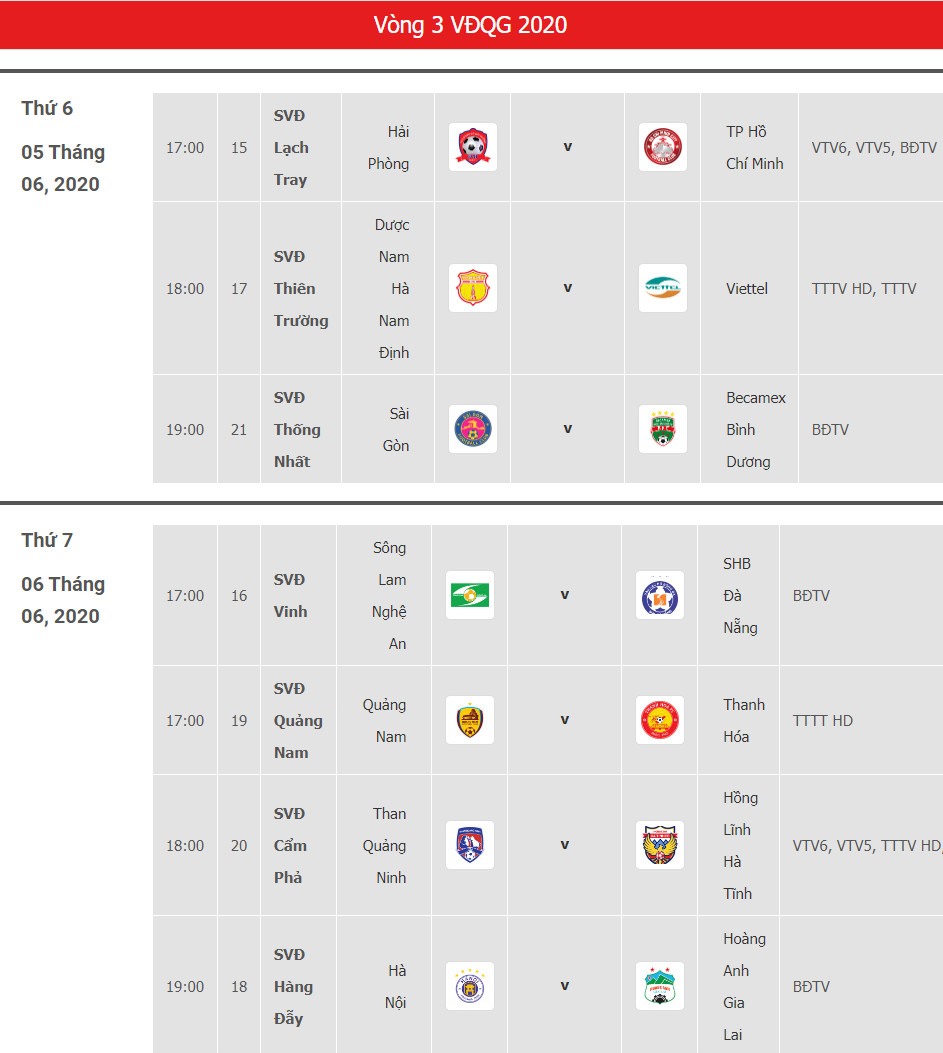The height and width of the screenshot is (1053, 943).
Task: Click the Quảng Nam club crest
Action: pos(470,720)
